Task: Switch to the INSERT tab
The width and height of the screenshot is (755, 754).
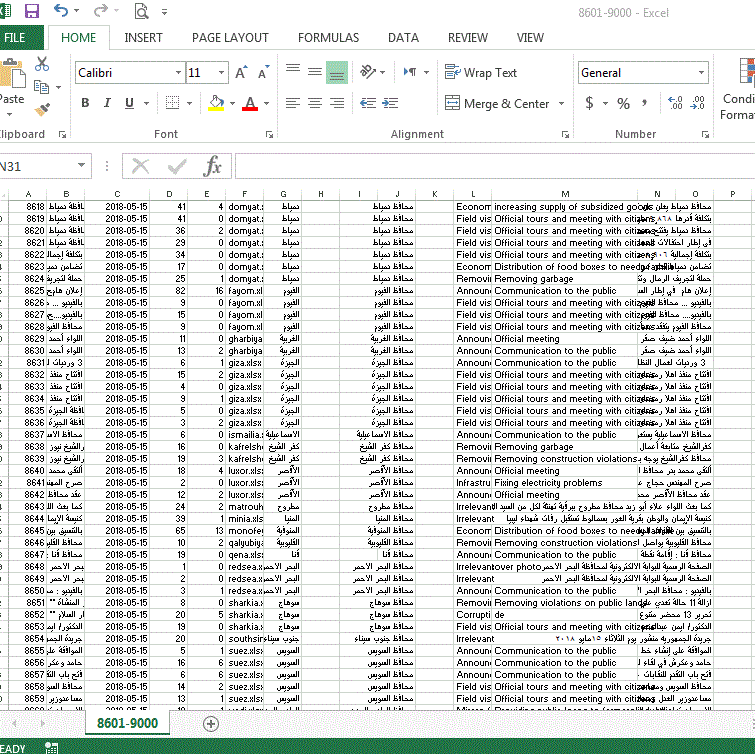Action: 143,38
